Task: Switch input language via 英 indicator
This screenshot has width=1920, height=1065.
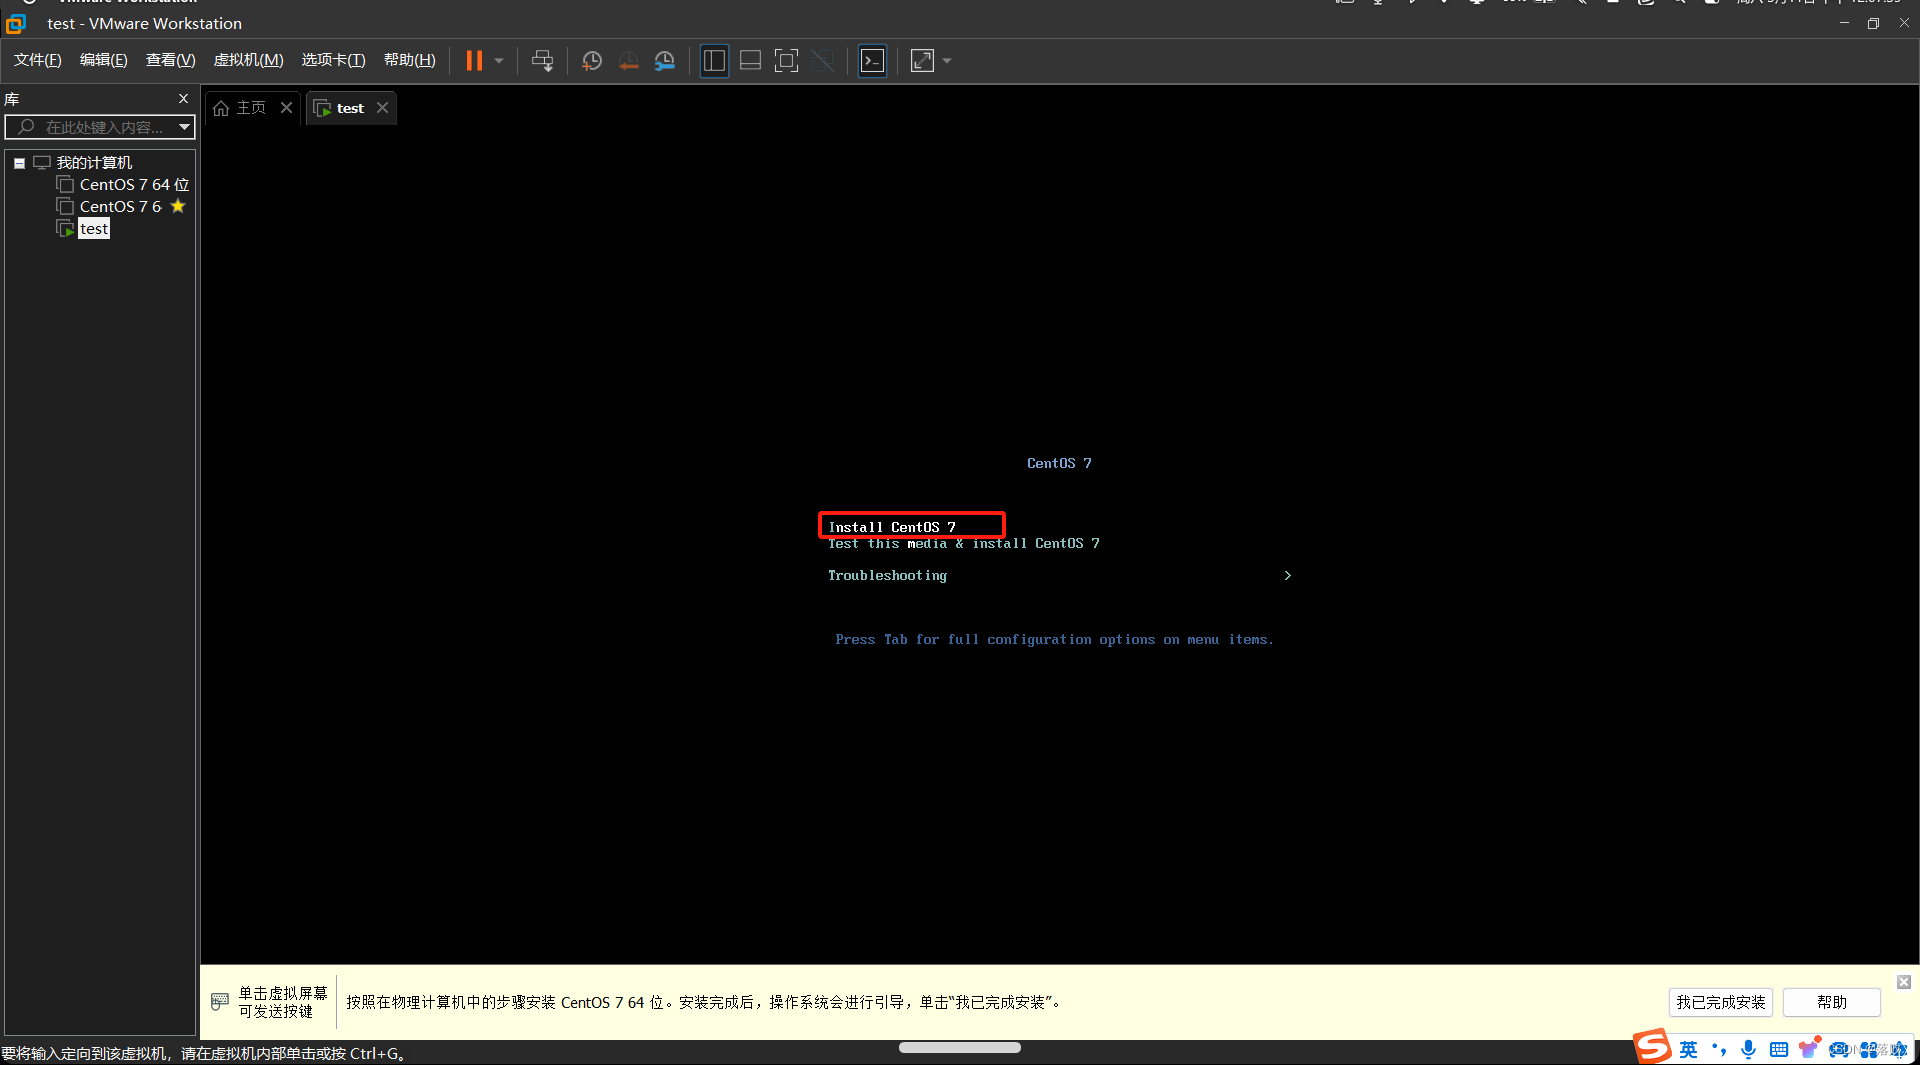Action: point(1689,1049)
